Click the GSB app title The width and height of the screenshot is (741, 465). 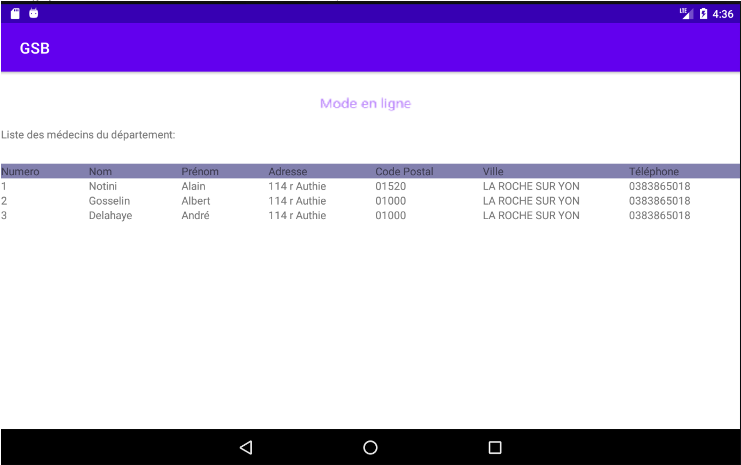(35, 49)
